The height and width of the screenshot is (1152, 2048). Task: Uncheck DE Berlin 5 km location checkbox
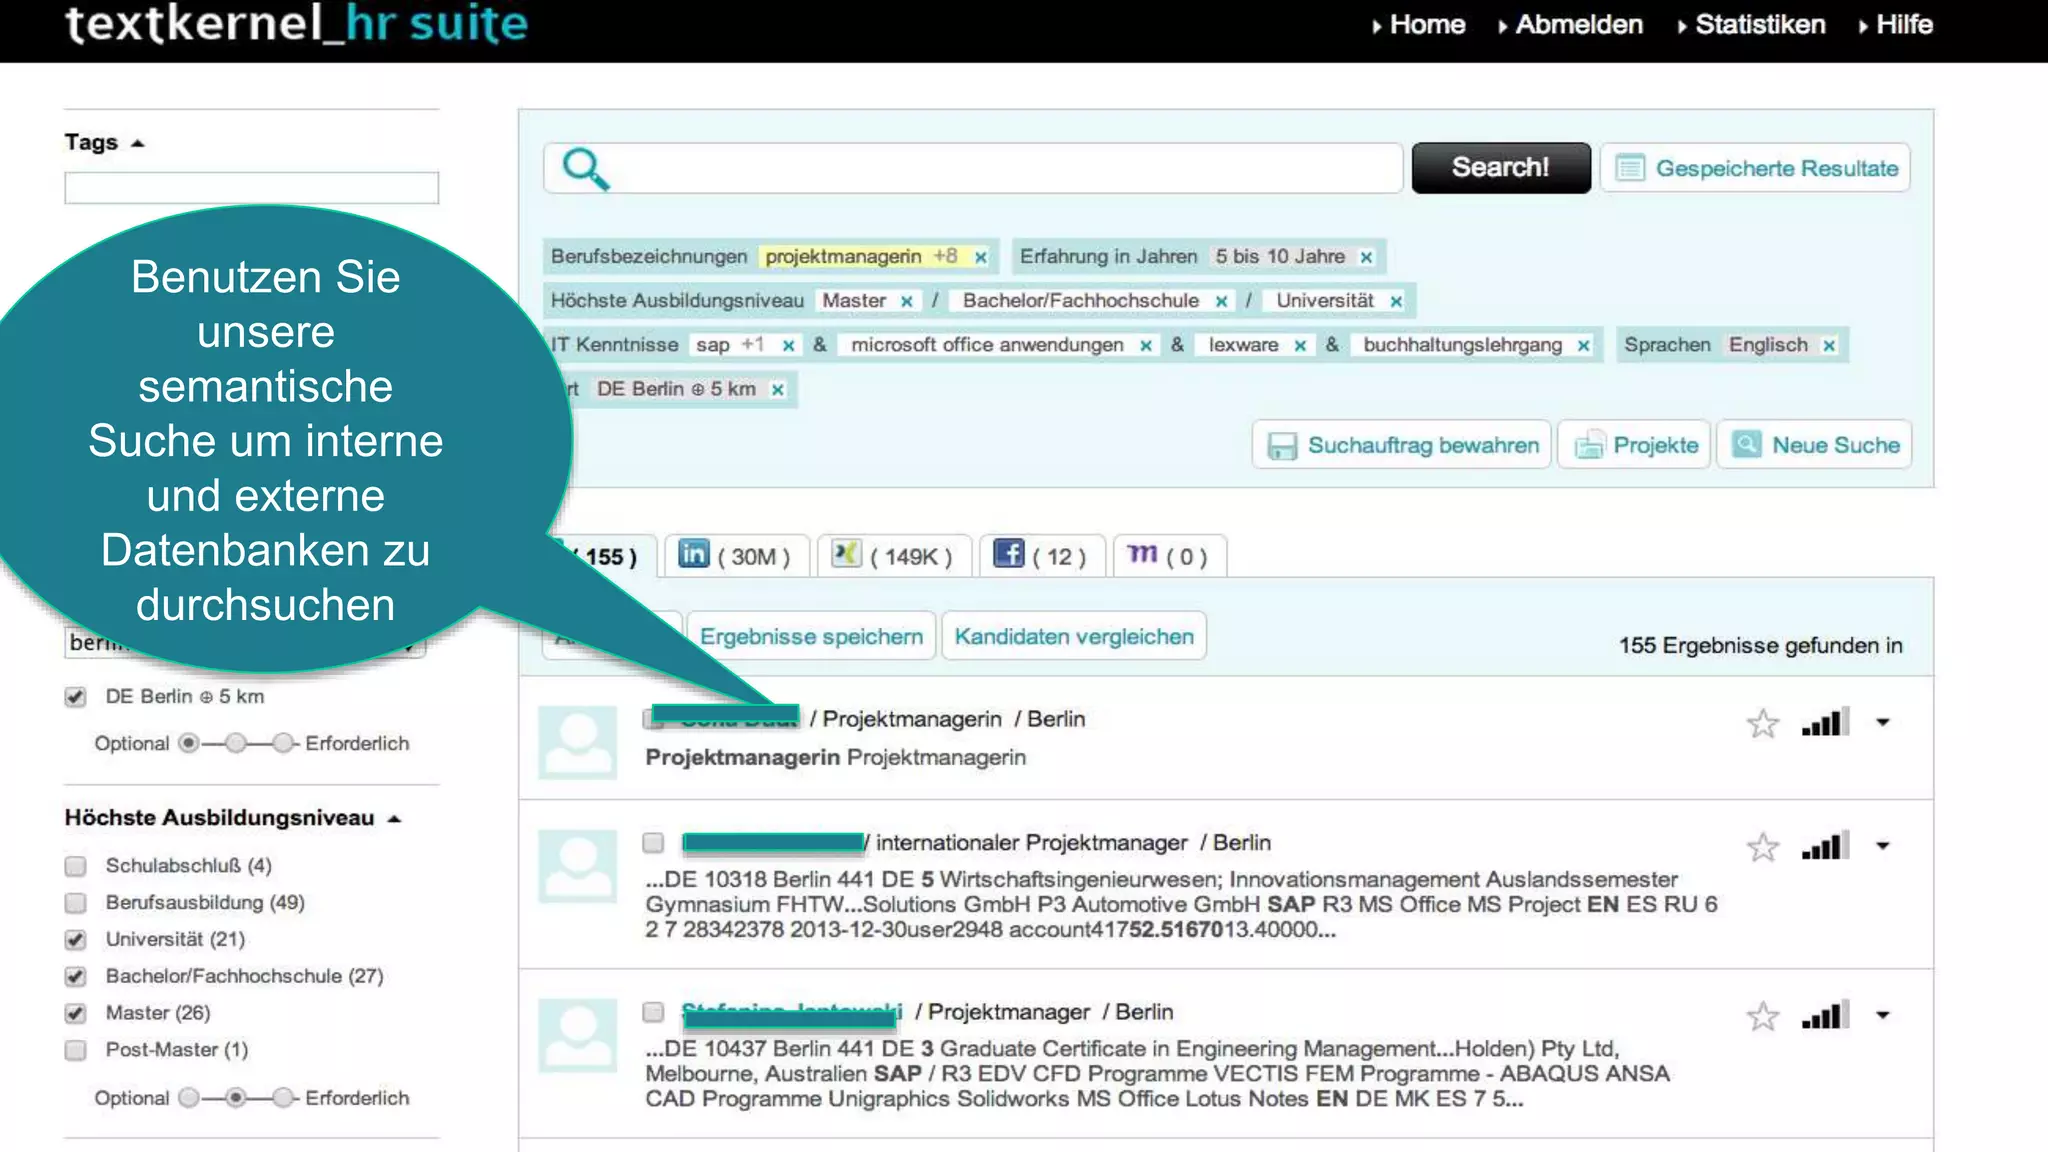[75, 697]
